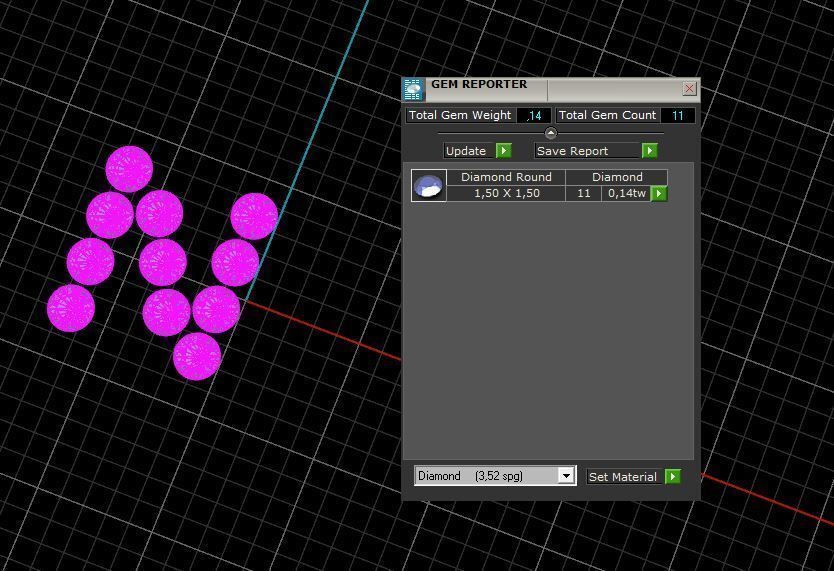Click the Update button label
The image size is (834, 571).
469,151
